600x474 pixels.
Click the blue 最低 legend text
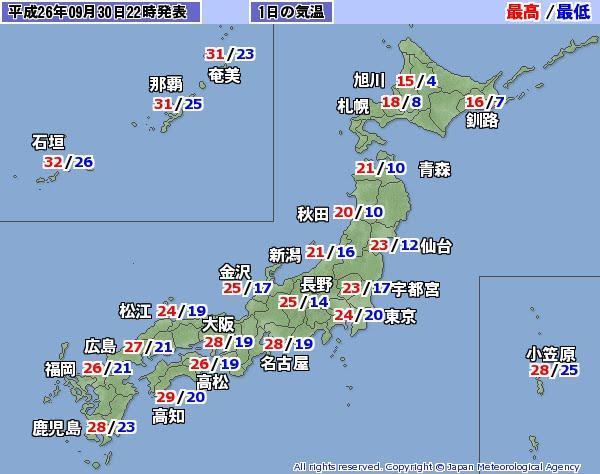(572, 12)
